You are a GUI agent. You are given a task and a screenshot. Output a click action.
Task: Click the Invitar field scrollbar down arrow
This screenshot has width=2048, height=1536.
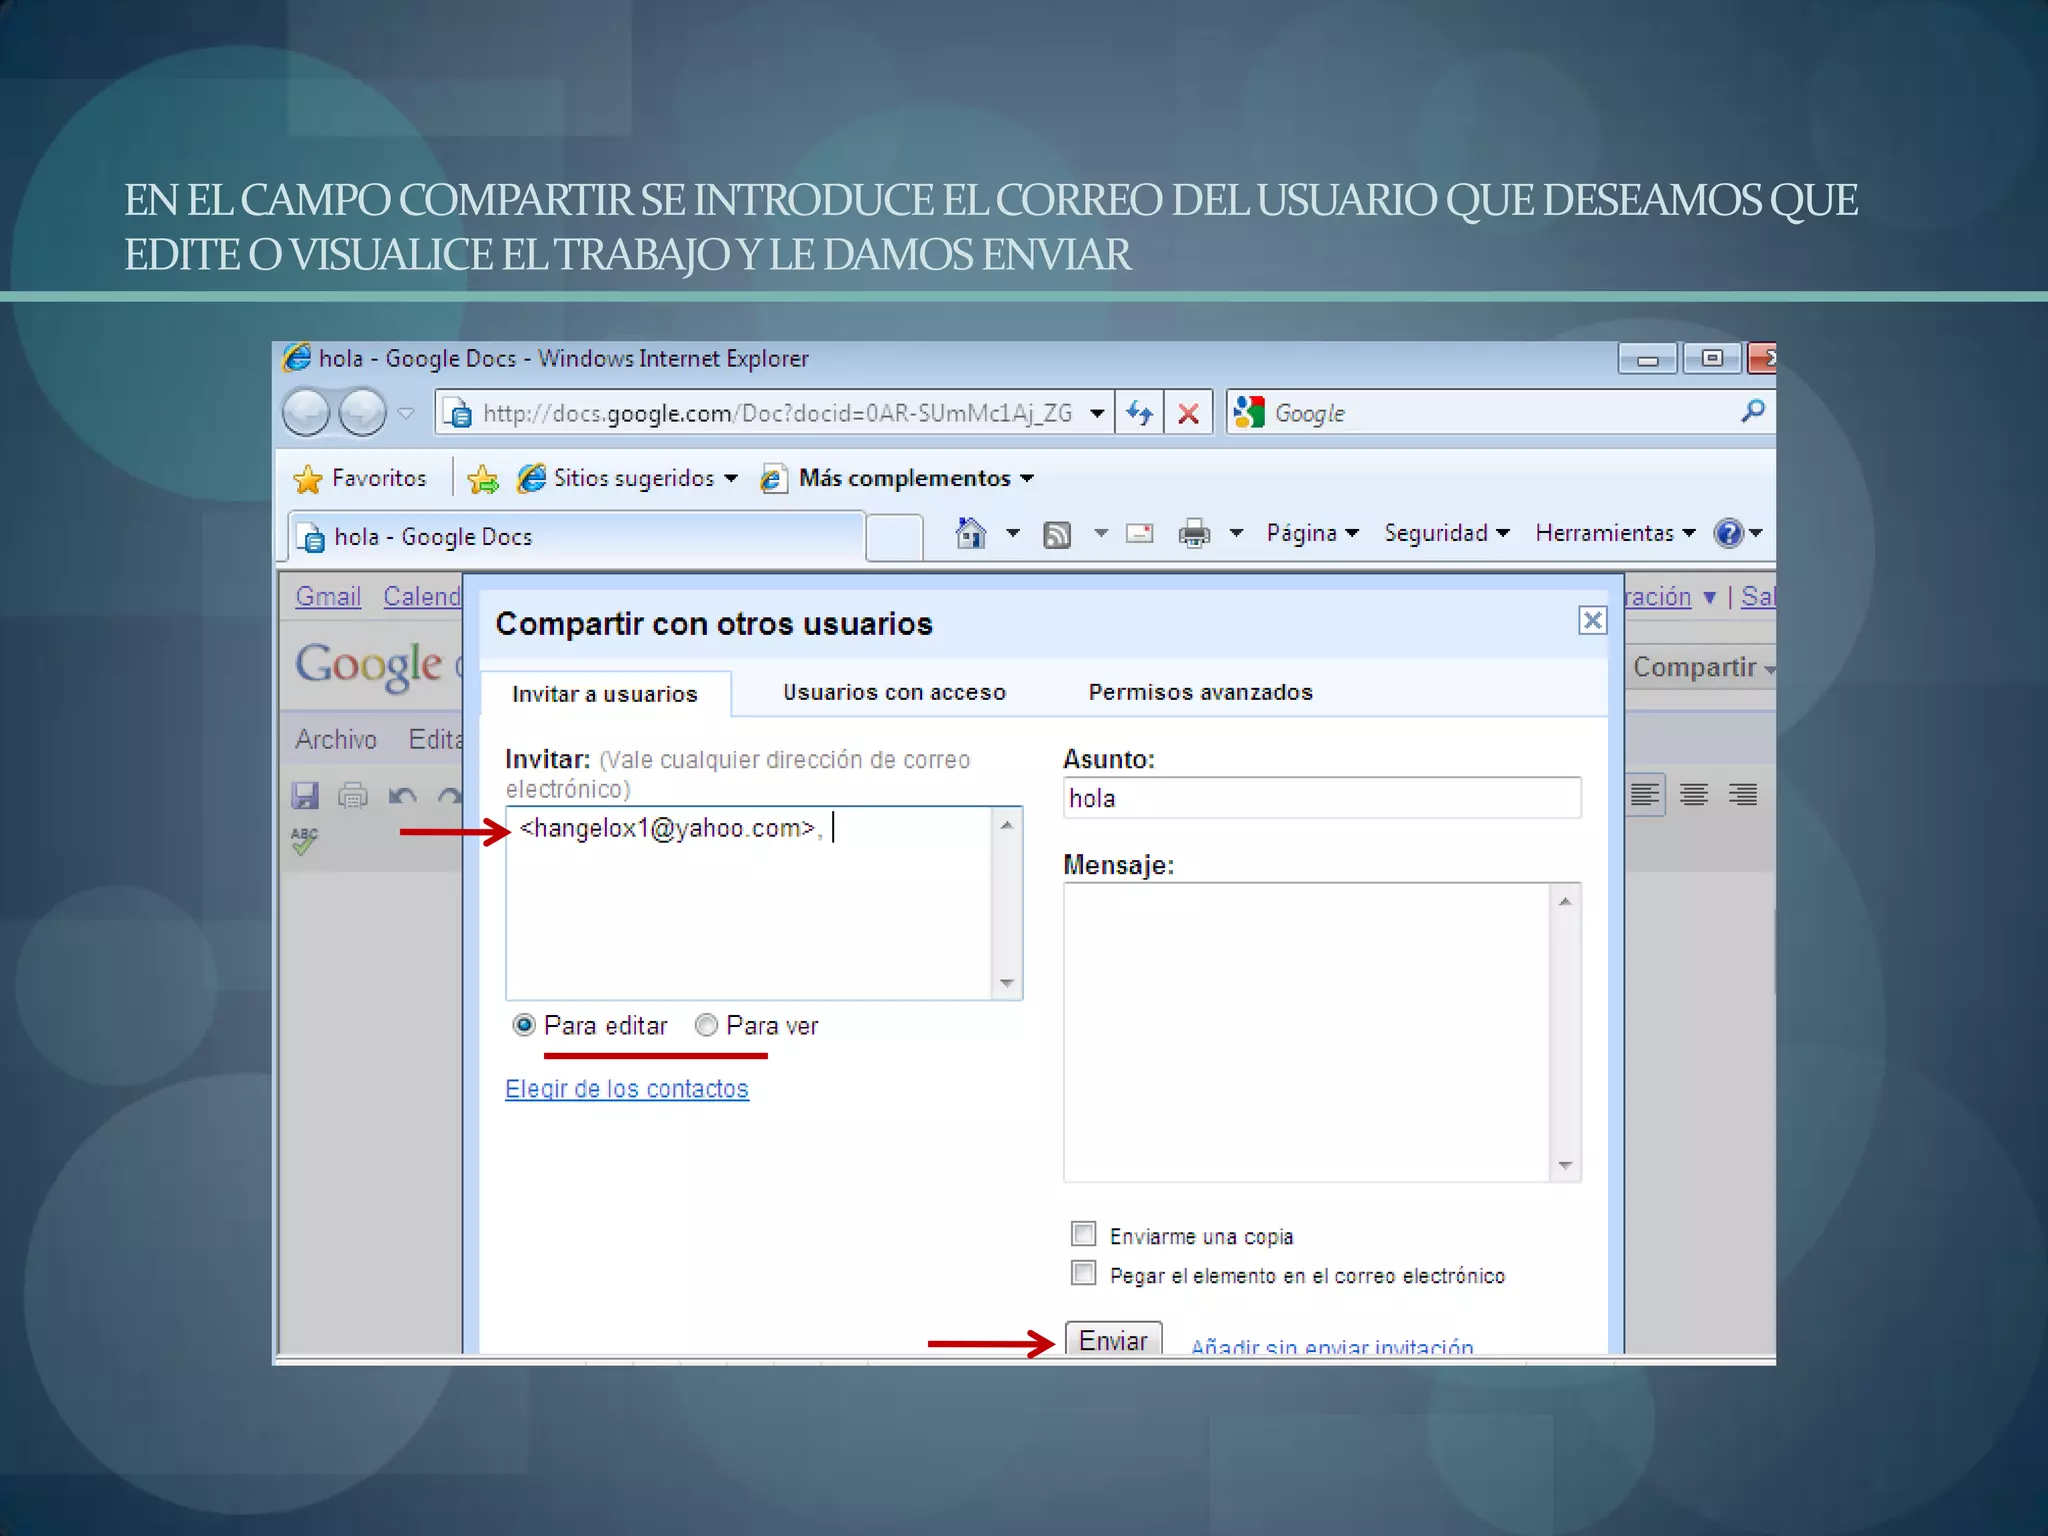pos(1007,983)
